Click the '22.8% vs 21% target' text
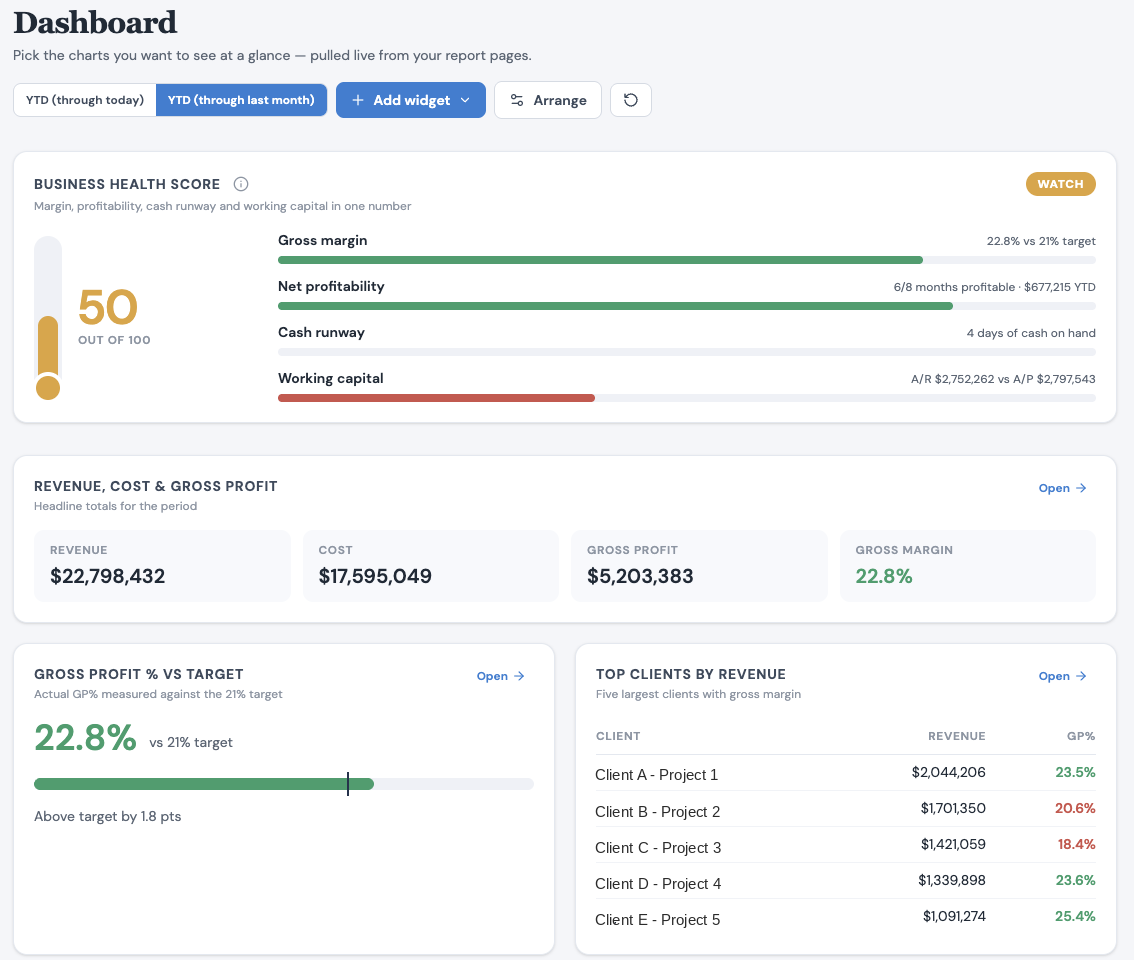 pyautogui.click(x=1041, y=241)
